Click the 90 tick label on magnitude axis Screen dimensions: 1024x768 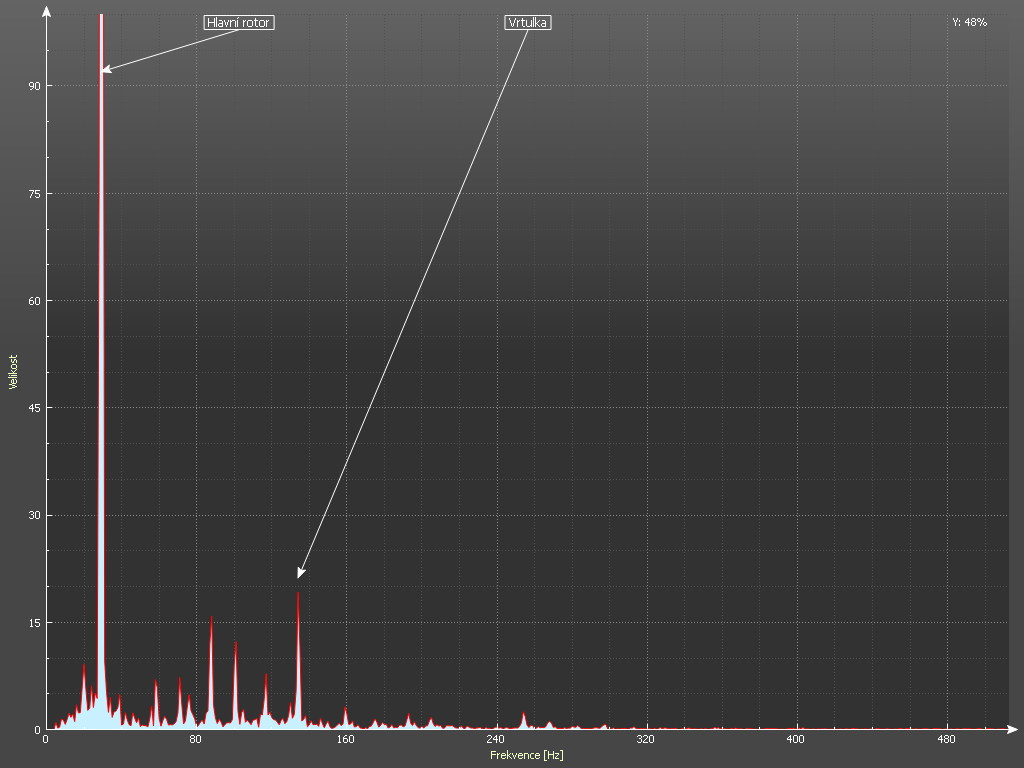point(33,86)
